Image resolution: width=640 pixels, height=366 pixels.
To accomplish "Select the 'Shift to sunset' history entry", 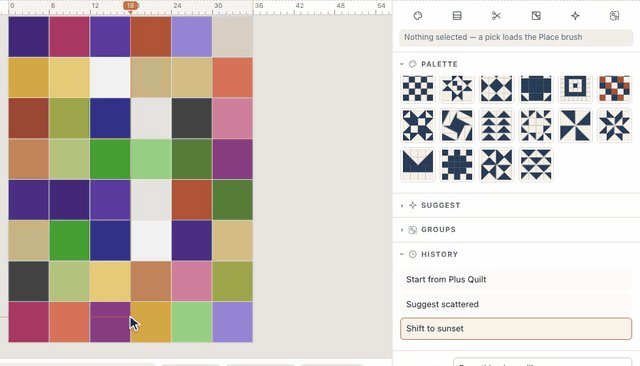I will point(516,328).
